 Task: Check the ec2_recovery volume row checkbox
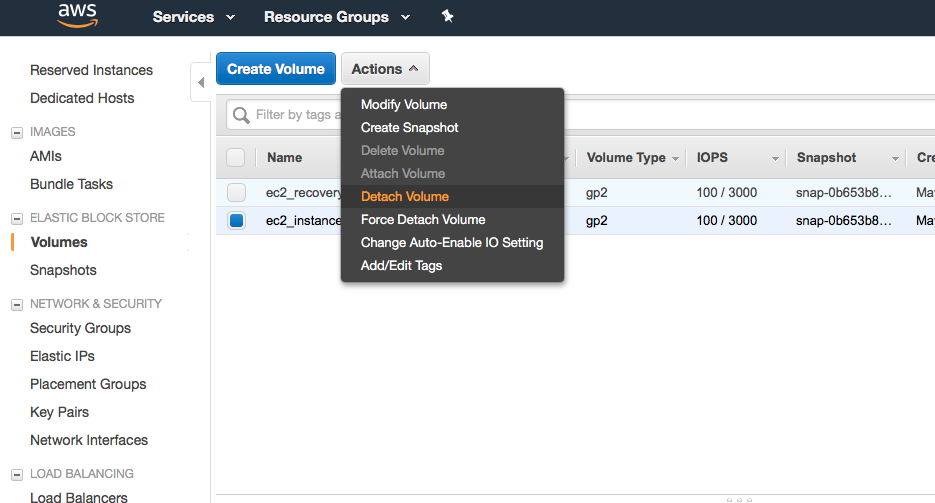pyautogui.click(x=236, y=192)
